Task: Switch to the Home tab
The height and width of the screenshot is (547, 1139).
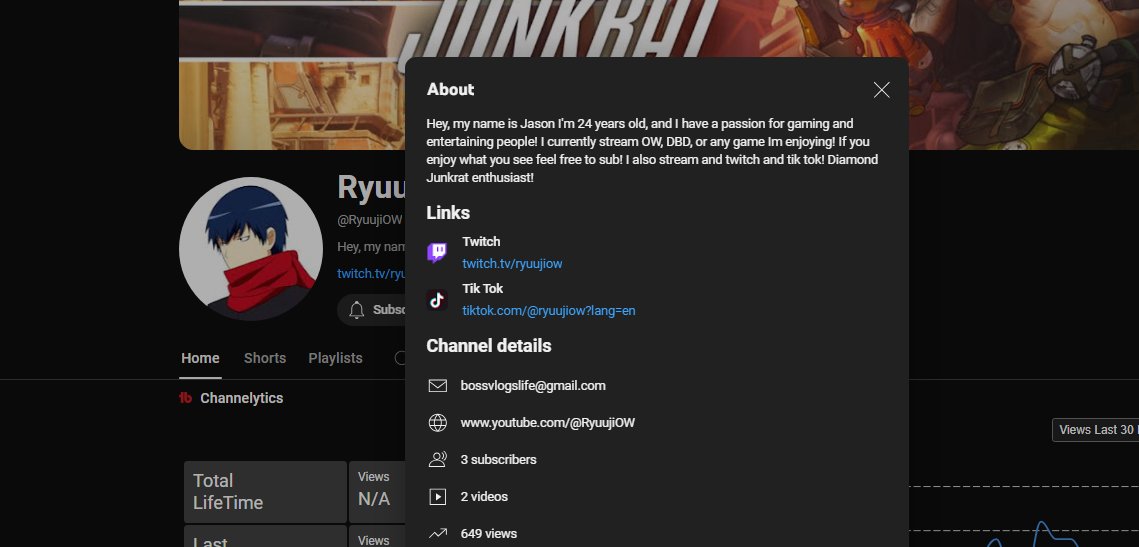Action: pyautogui.click(x=200, y=358)
